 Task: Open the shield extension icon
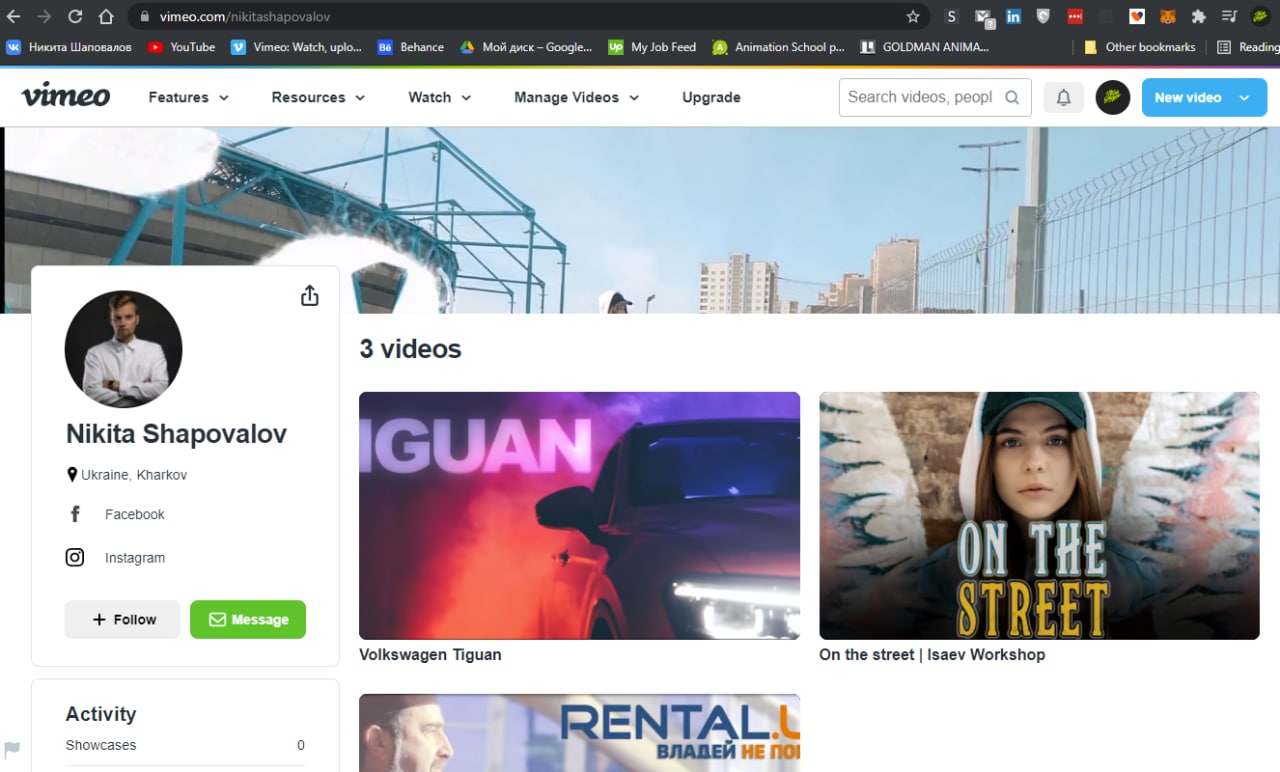coord(1043,17)
